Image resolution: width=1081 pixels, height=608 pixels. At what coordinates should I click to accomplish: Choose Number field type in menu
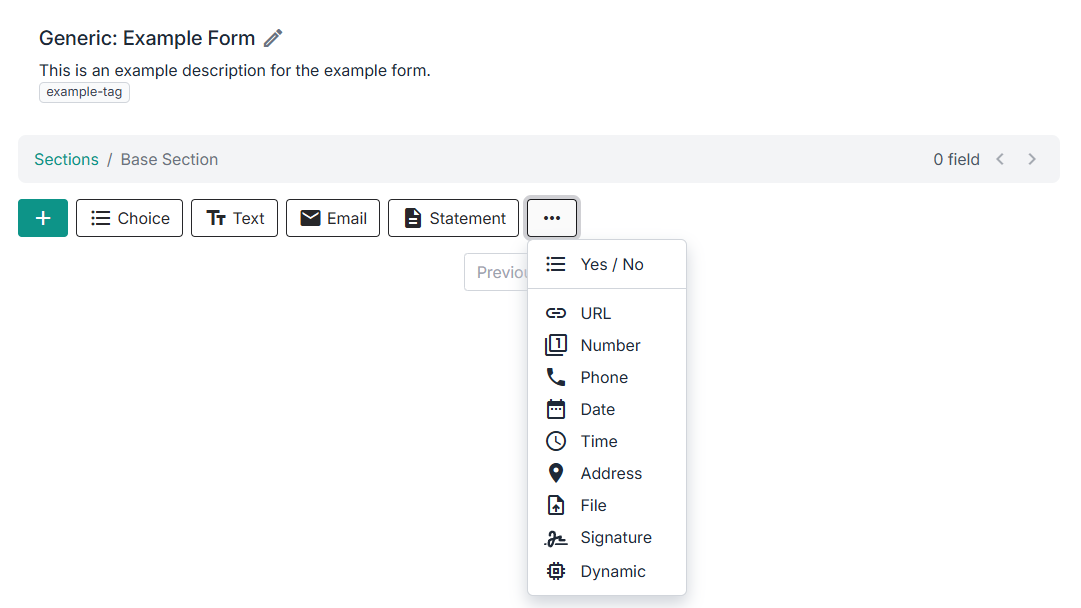click(610, 345)
